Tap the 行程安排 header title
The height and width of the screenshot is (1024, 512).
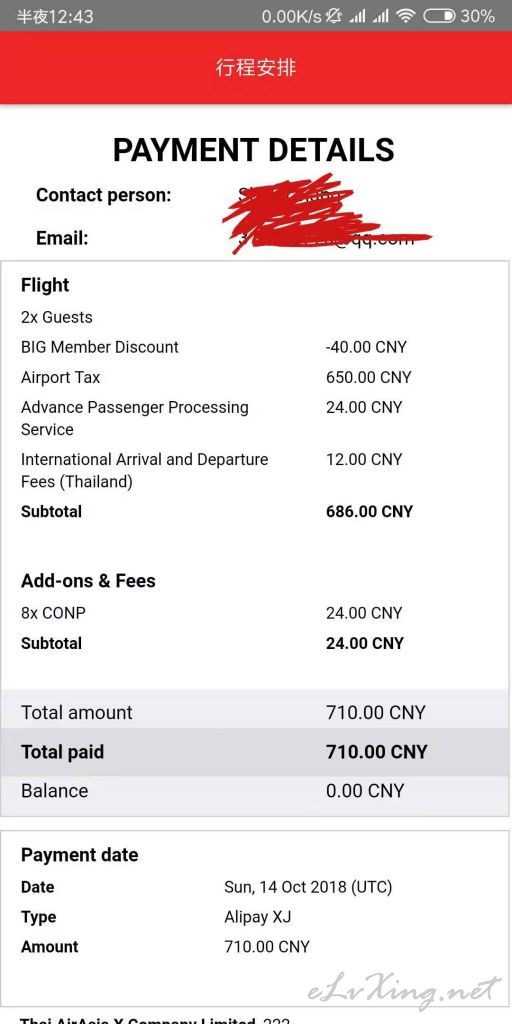click(x=256, y=67)
